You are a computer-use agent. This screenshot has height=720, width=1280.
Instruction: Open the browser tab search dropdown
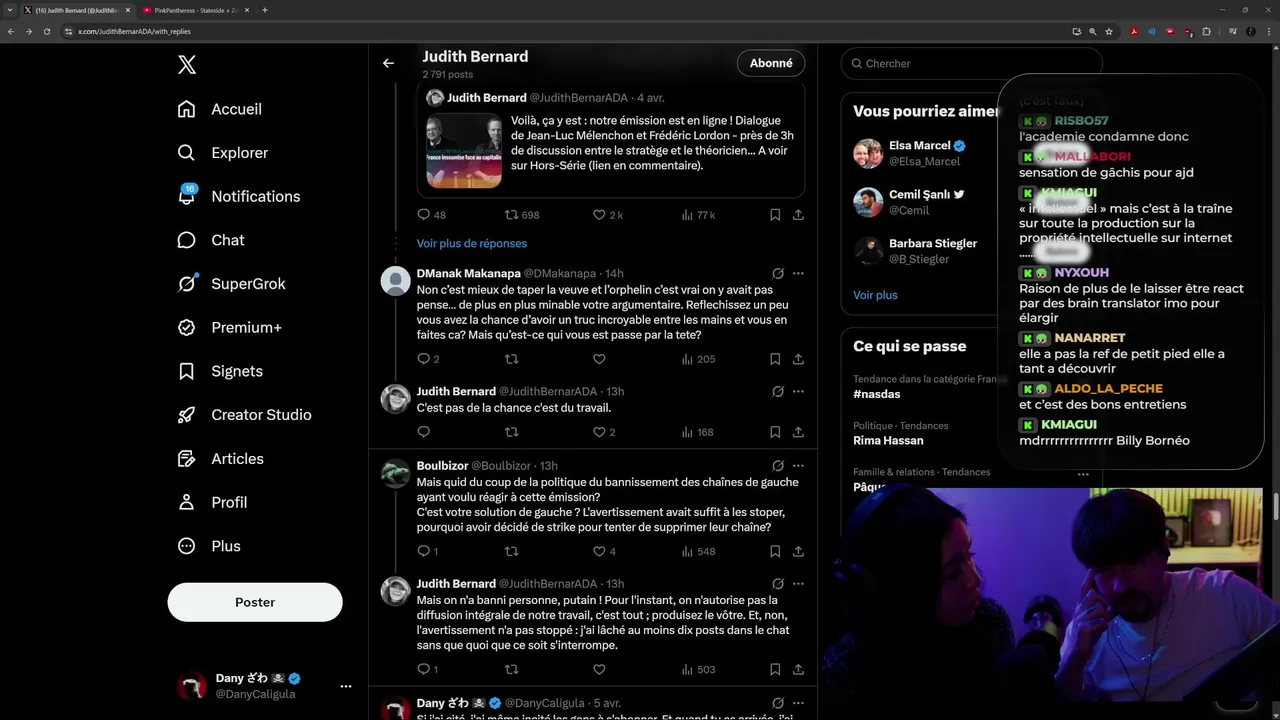pos(11,10)
